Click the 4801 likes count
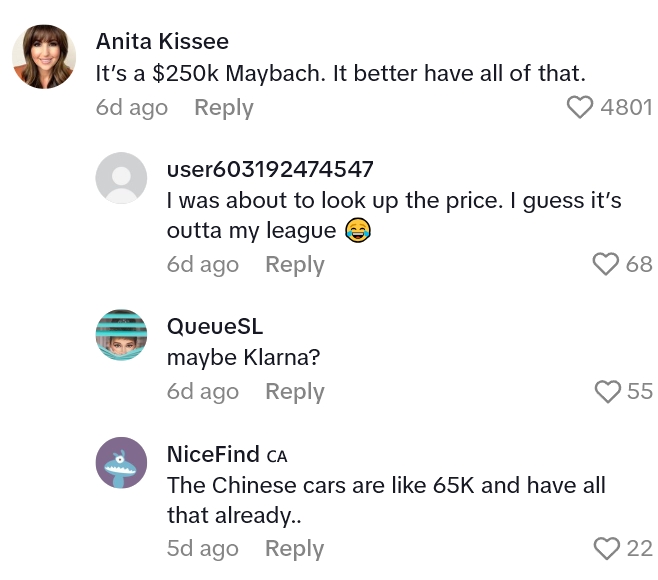Viewport: 658px width, 580px height. point(627,107)
